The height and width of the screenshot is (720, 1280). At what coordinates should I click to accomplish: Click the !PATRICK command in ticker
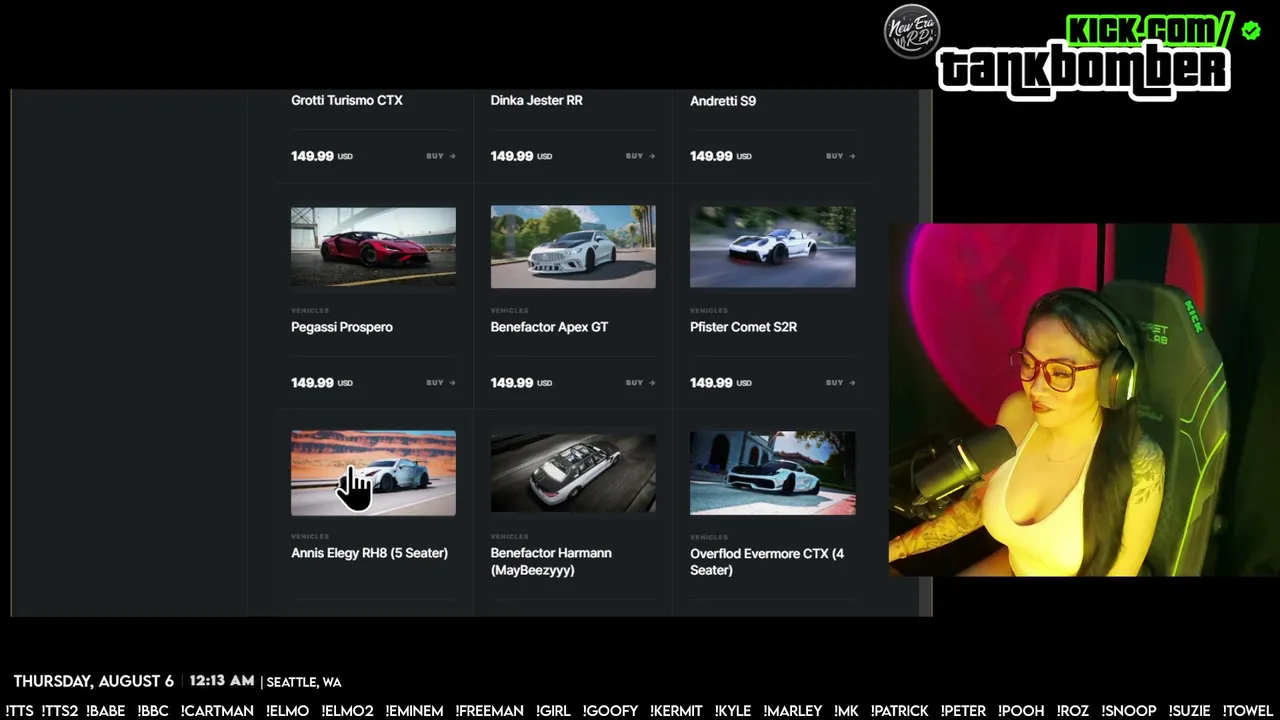[900, 711]
